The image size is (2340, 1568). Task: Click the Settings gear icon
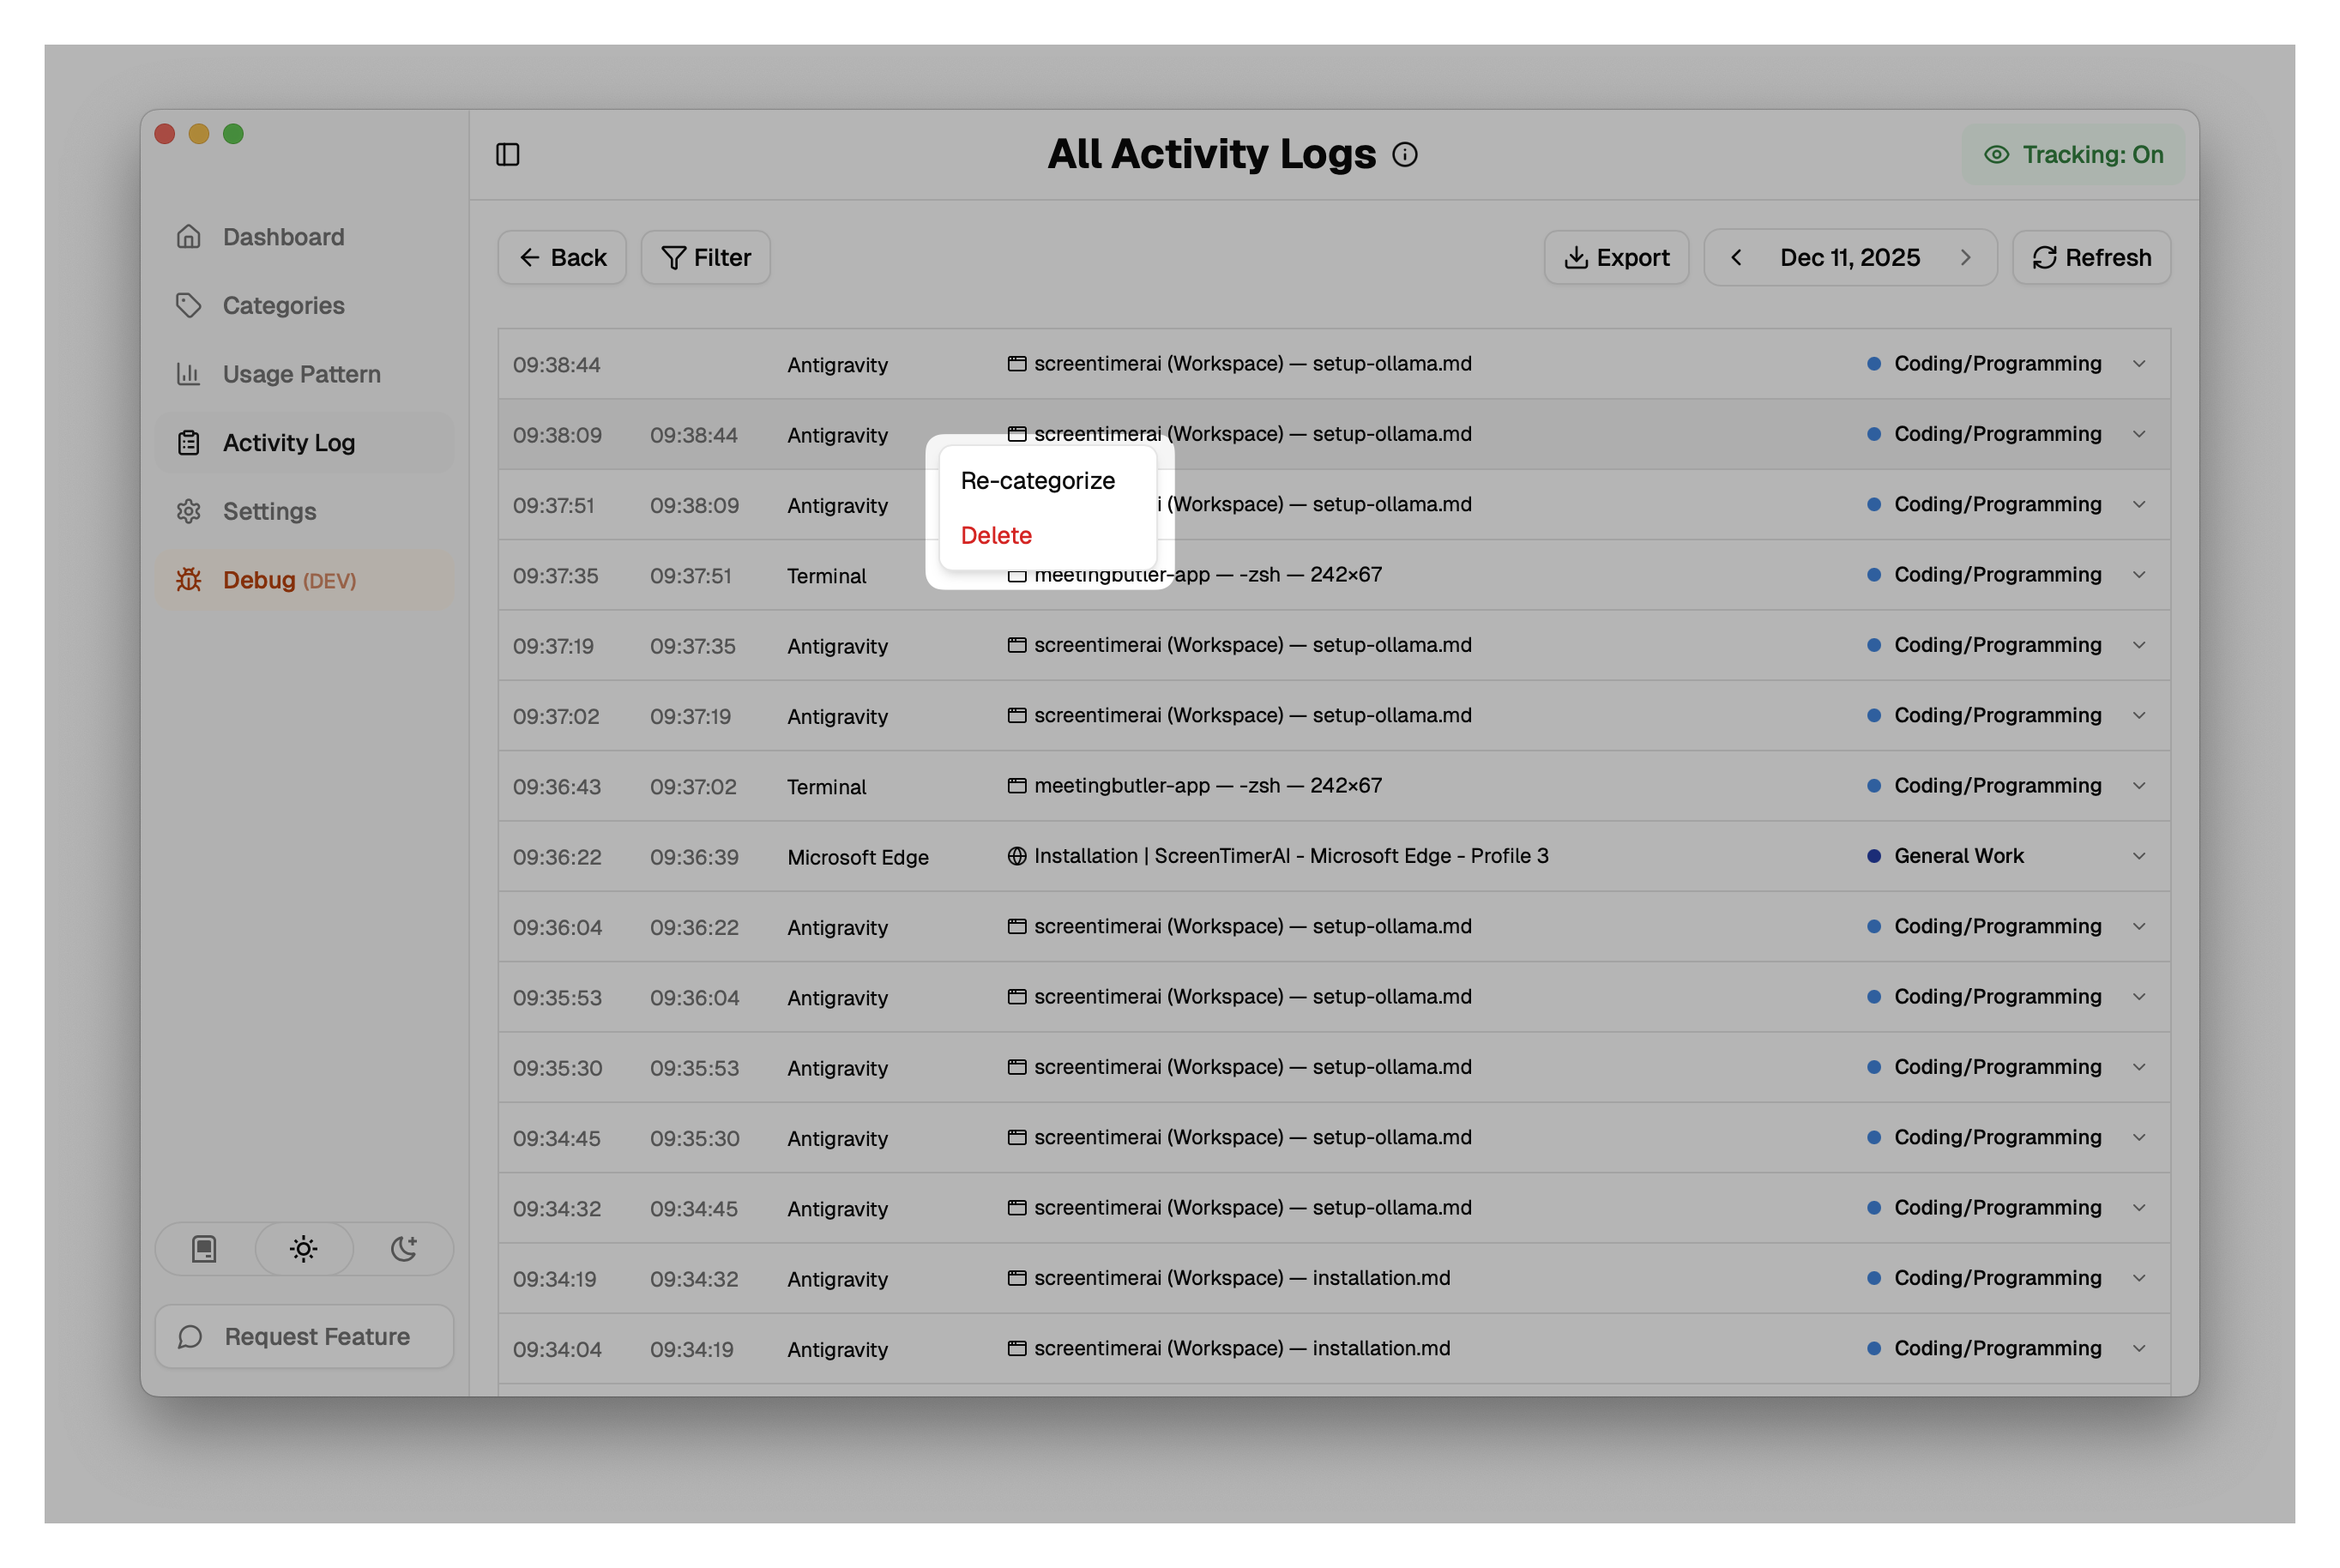[189, 511]
